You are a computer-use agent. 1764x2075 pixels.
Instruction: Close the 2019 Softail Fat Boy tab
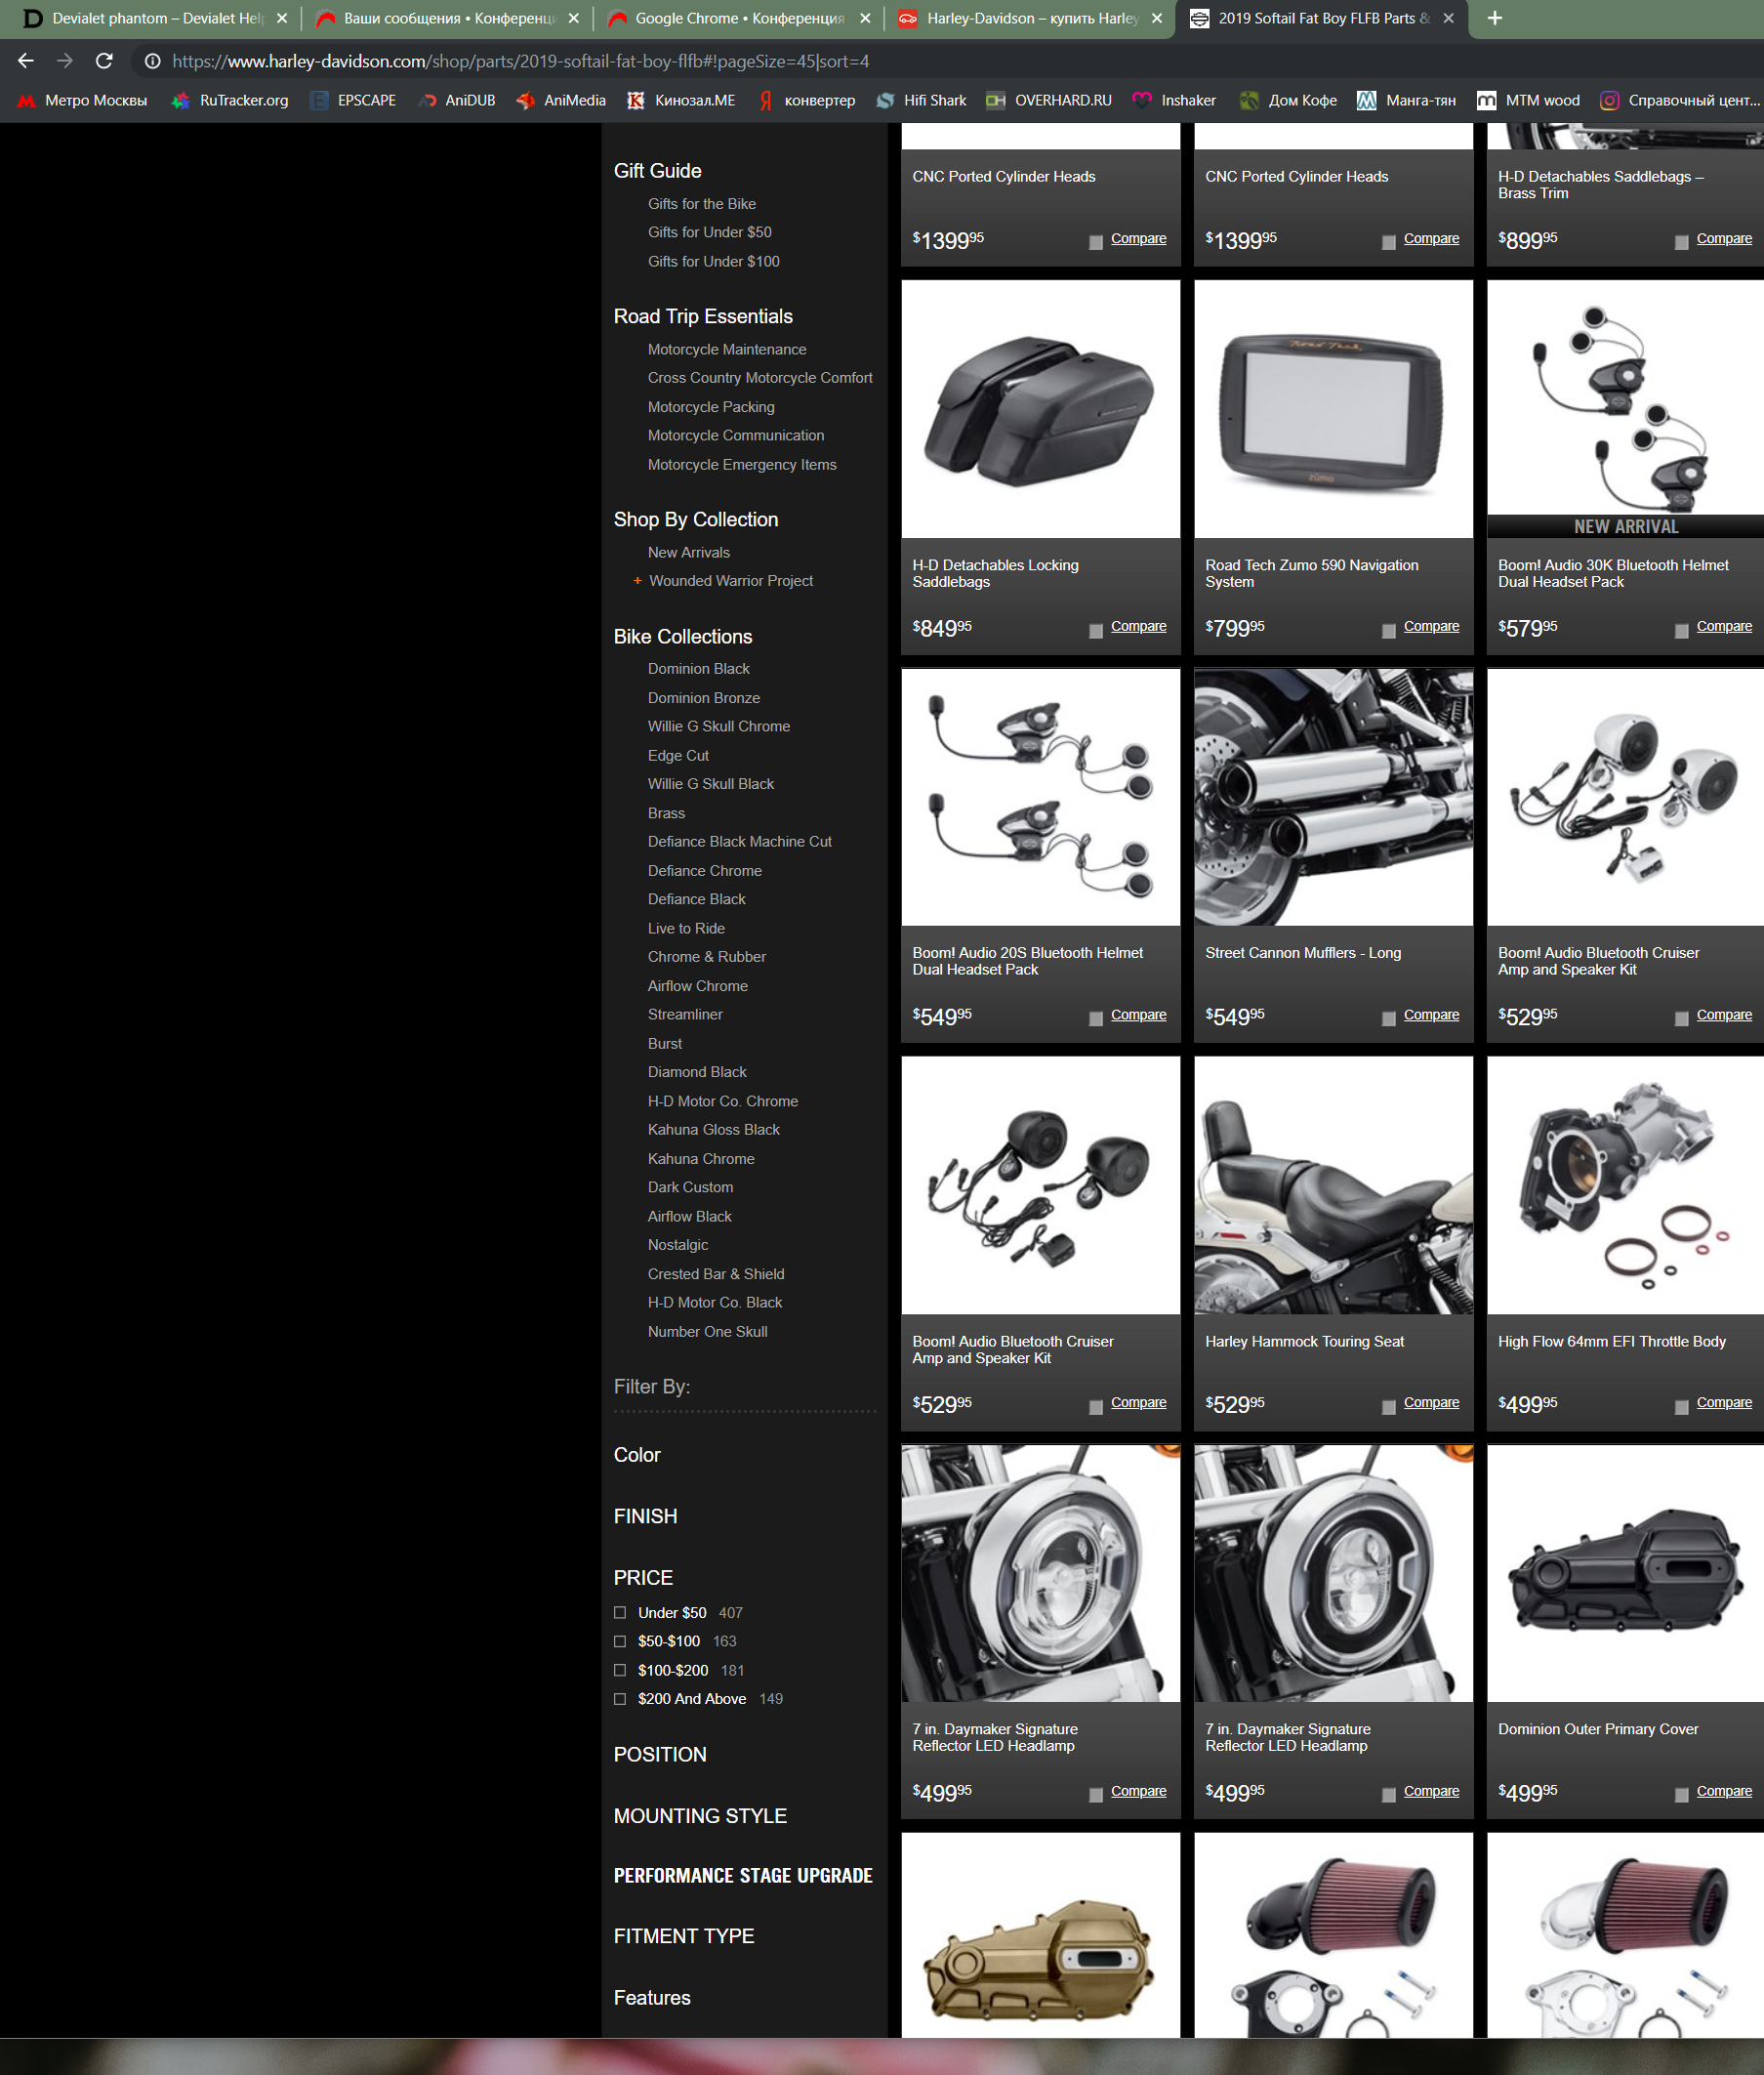coord(1448,18)
